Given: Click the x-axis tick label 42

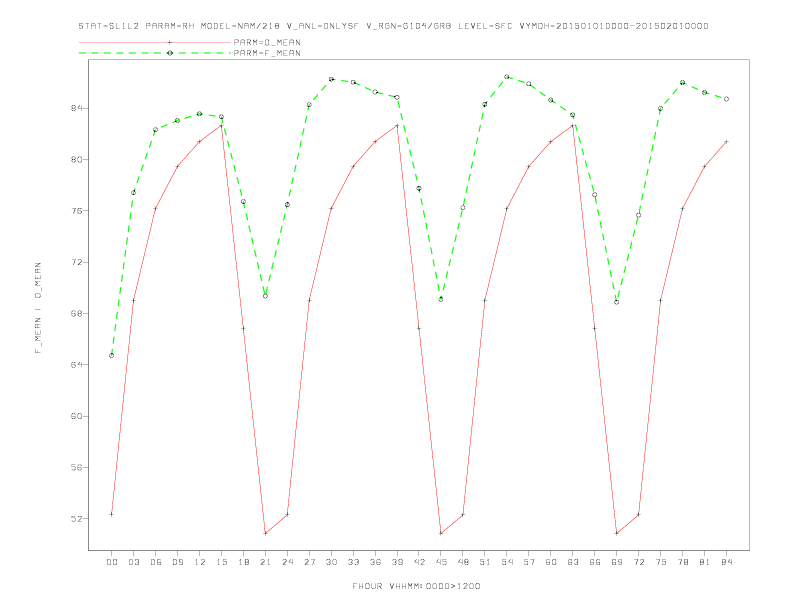Looking at the screenshot, I should pyautogui.click(x=419, y=562).
